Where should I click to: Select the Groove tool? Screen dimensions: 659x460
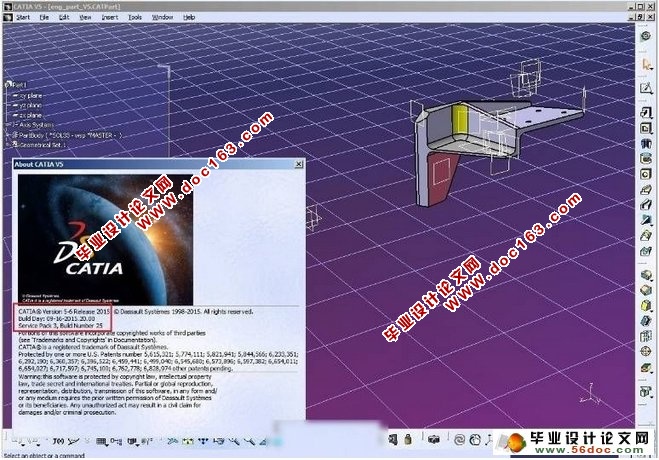click(646, 159)
